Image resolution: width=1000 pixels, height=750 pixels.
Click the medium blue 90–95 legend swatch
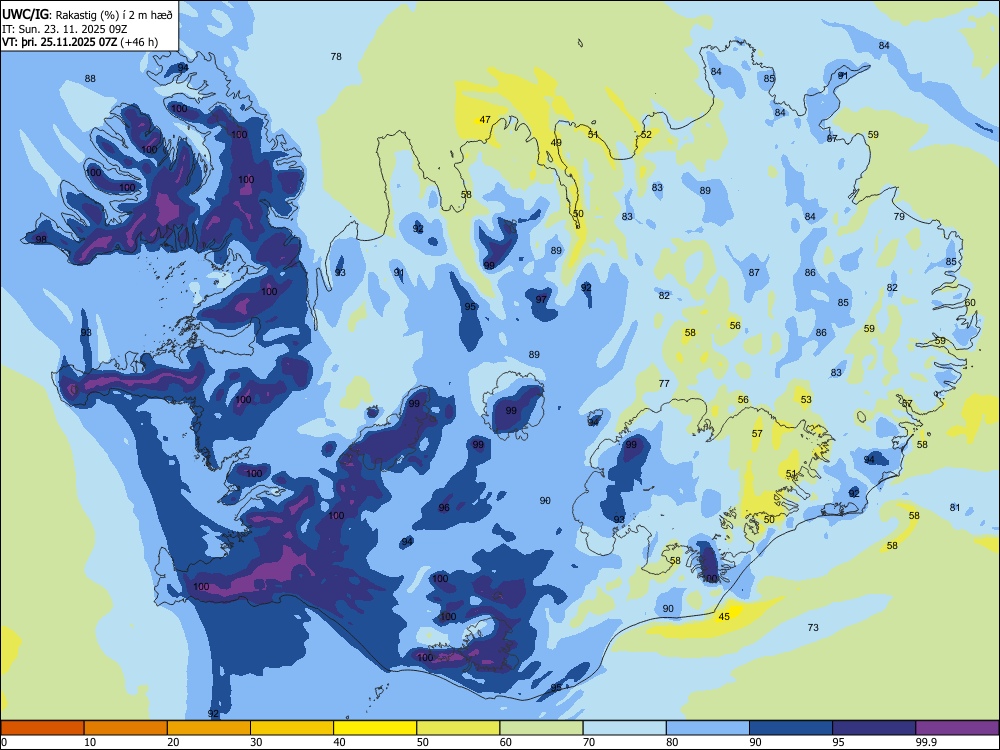pos(791,728)
